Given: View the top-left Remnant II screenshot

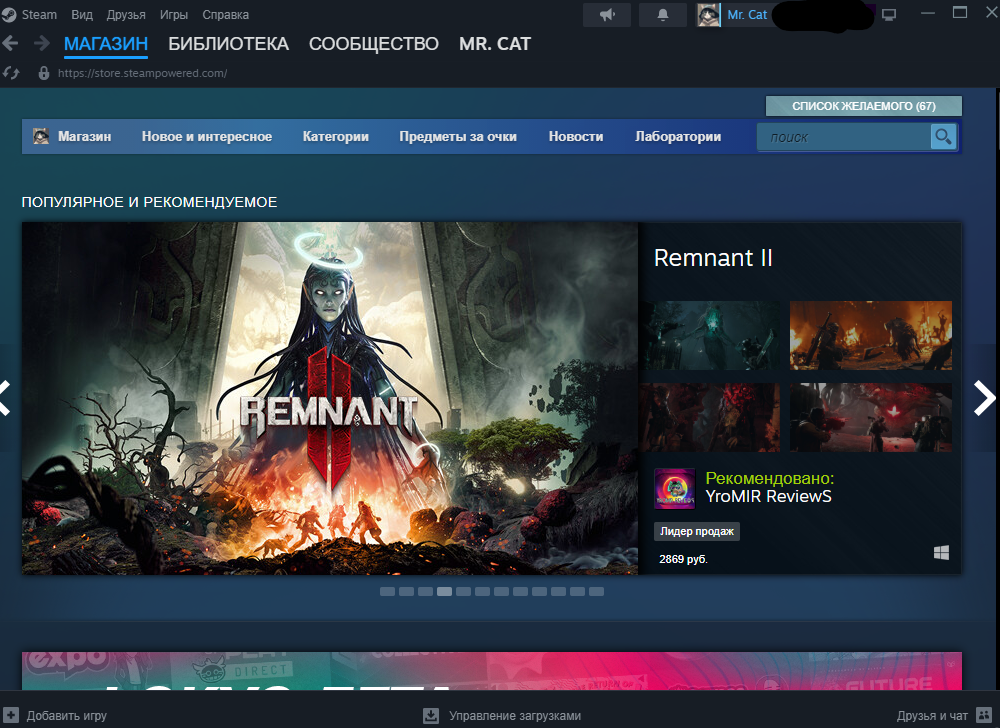Looking at the screenshot, I should (x=711, y=335).
